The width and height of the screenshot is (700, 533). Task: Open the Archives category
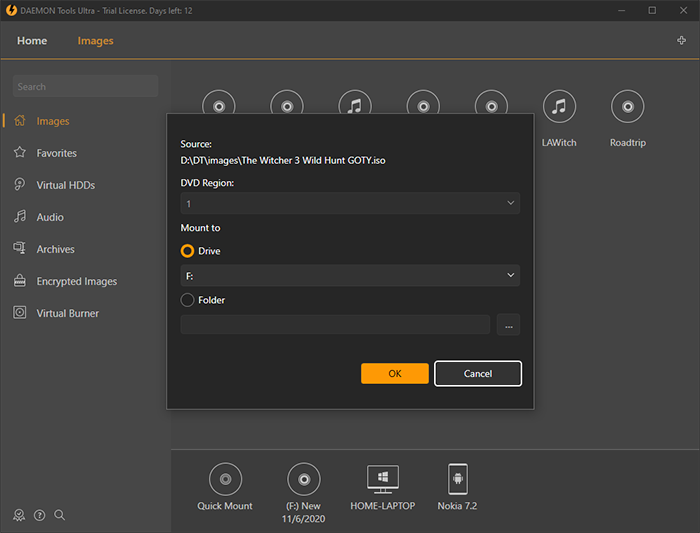(x=55, y=249)
